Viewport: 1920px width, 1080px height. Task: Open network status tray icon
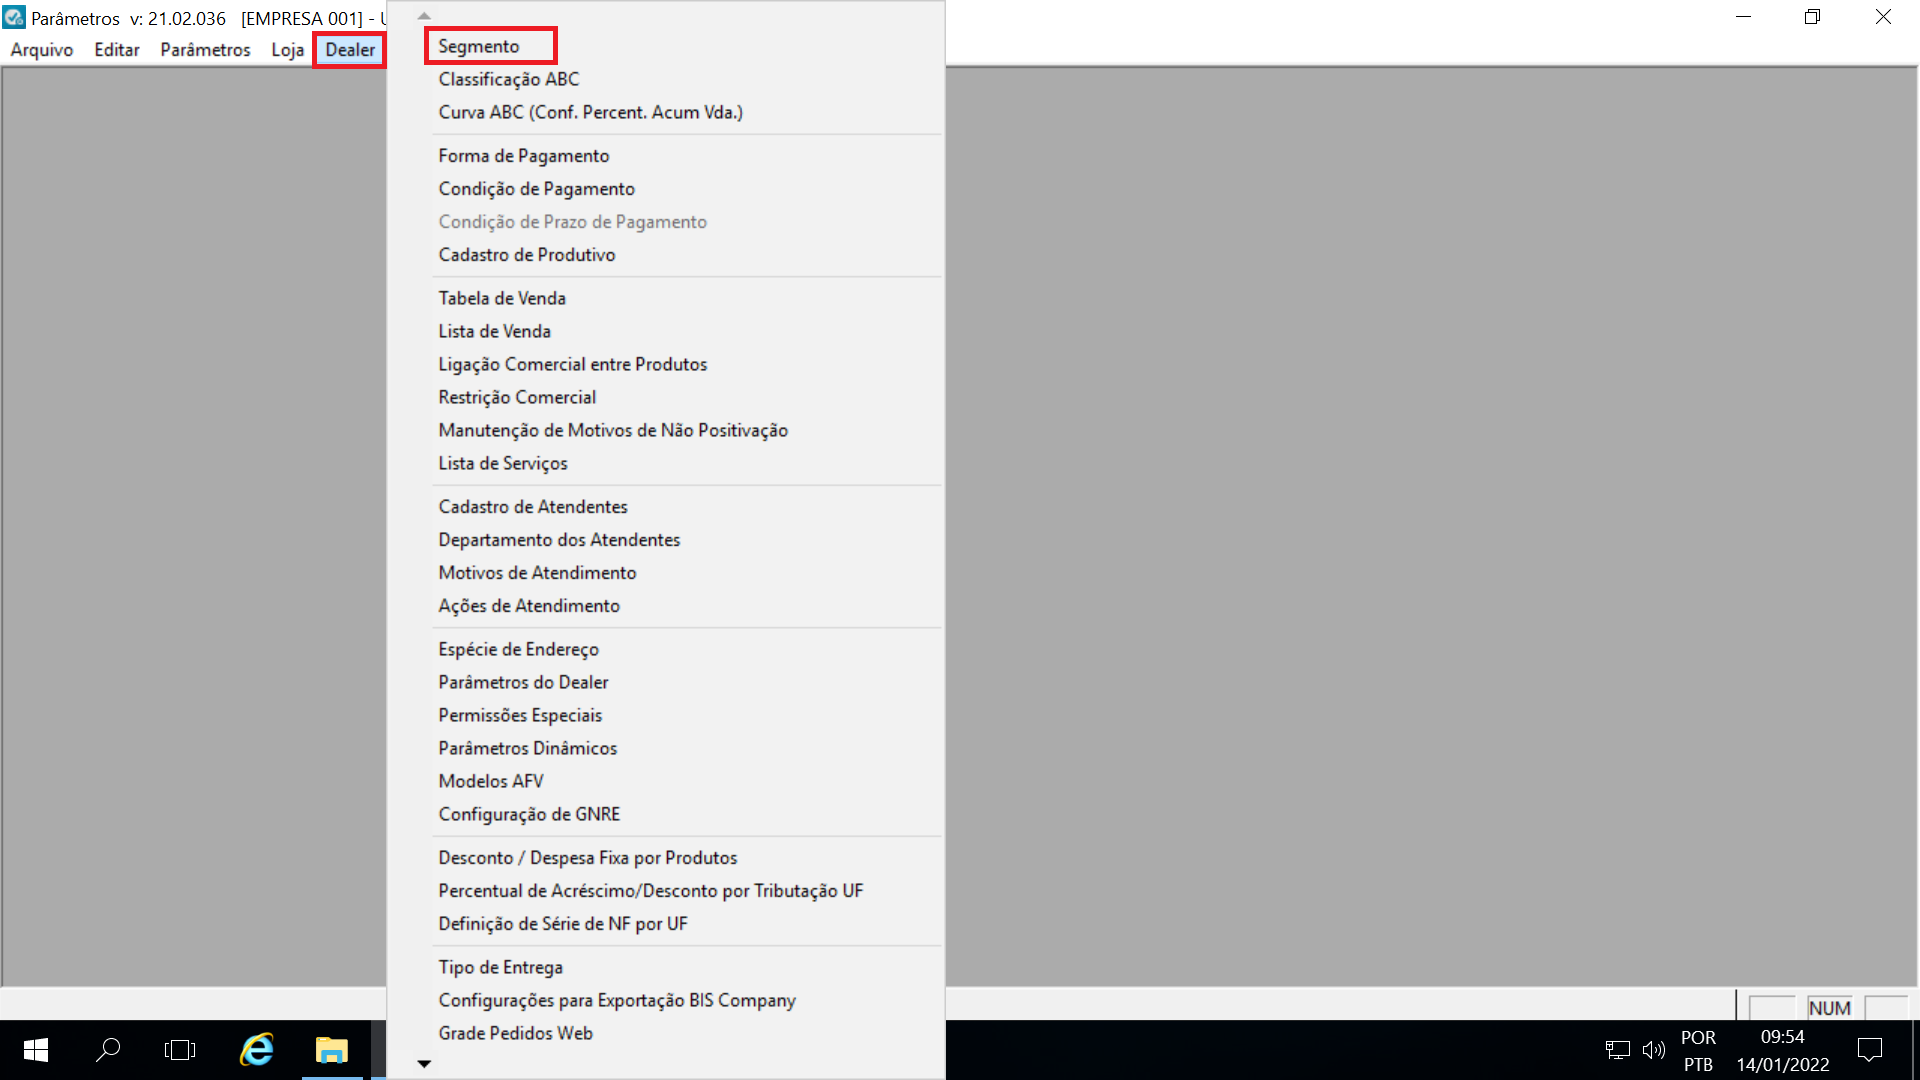point(1618,1050)
